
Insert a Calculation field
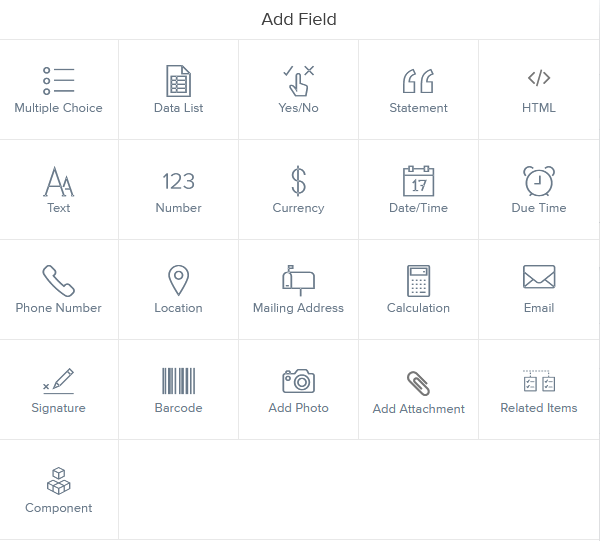click(418, 290)
